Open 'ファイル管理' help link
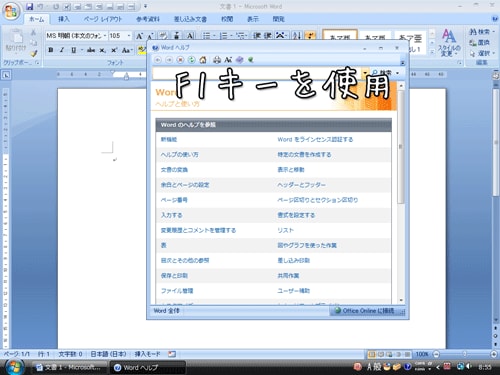Screen dimensions: 500x375 point(177,291)
